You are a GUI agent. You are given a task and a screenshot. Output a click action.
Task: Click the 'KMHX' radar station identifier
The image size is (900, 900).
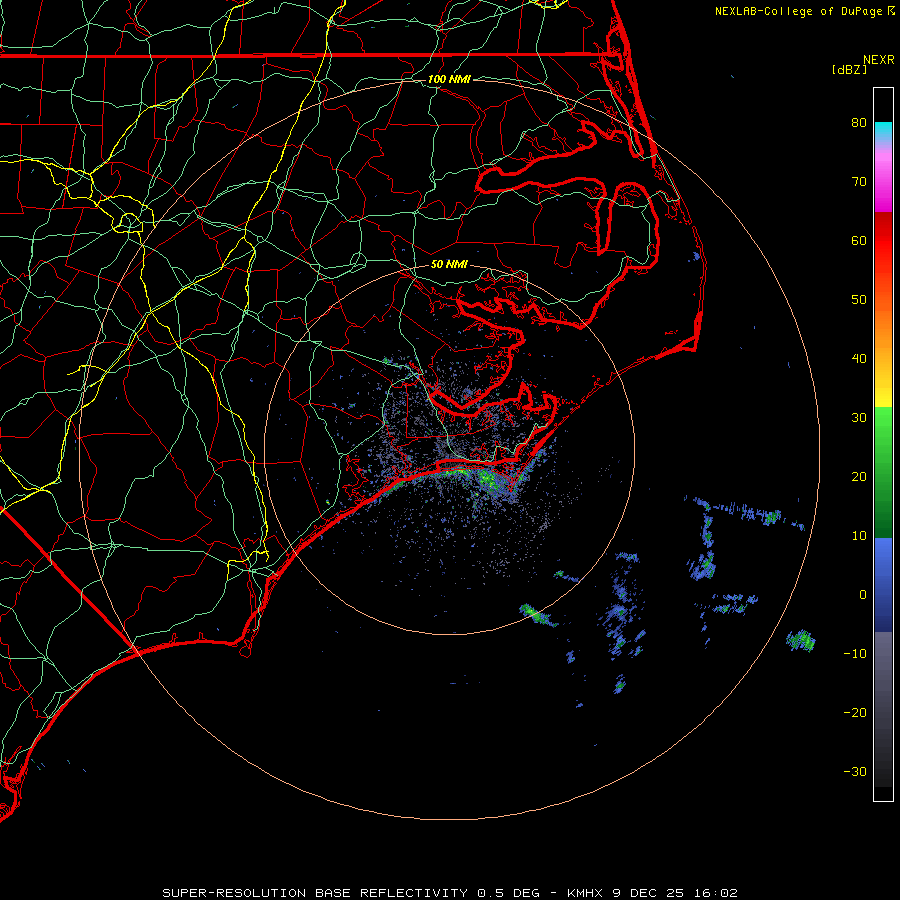585,893
